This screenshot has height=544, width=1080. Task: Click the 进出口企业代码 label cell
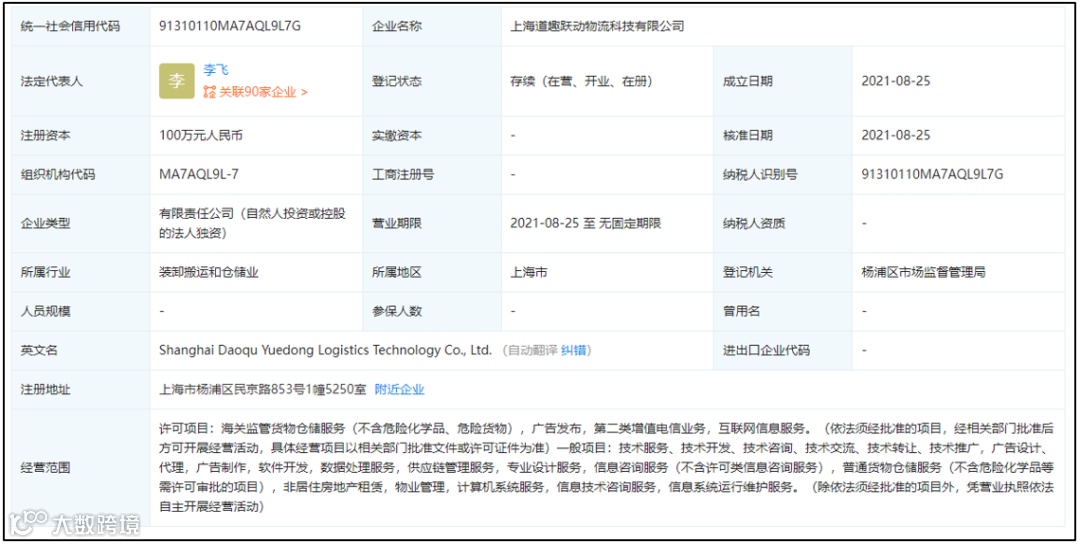(783, 350)
